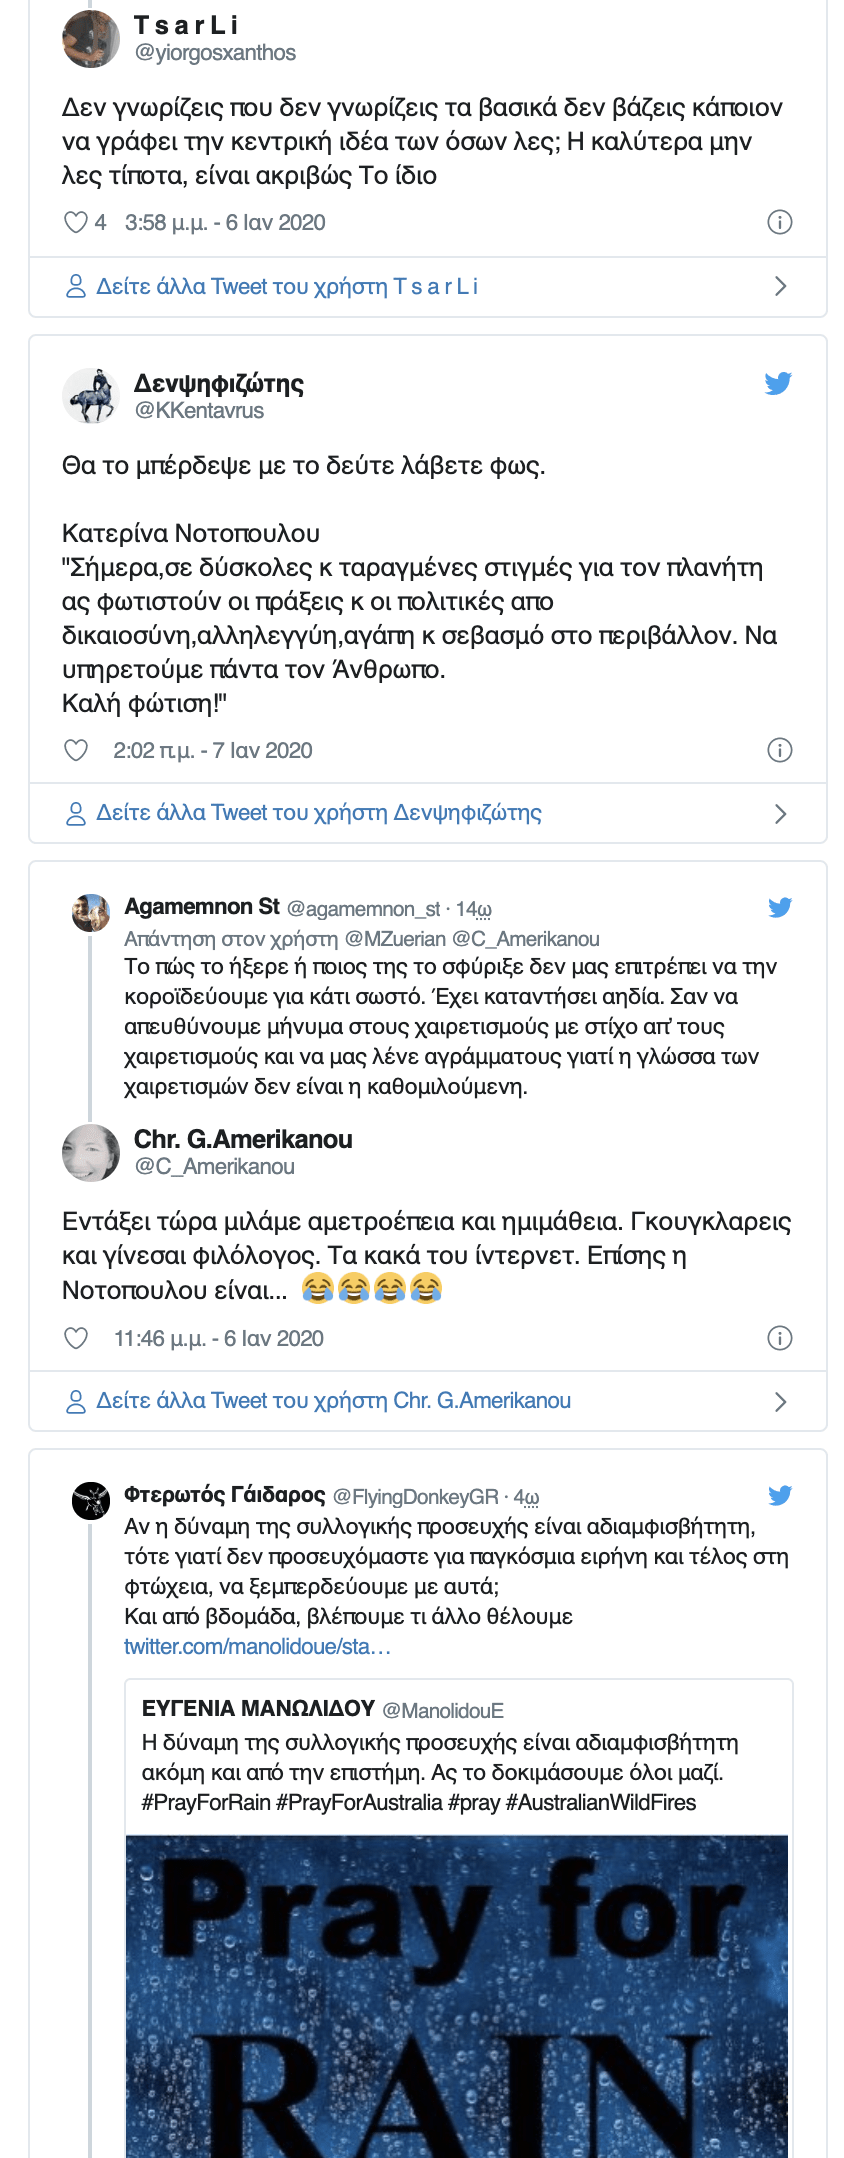Open info icon on Δενψηφιζώτης tweet
Image resolution: width=844 pixels, height=2158 pixels.
(779, 750)
